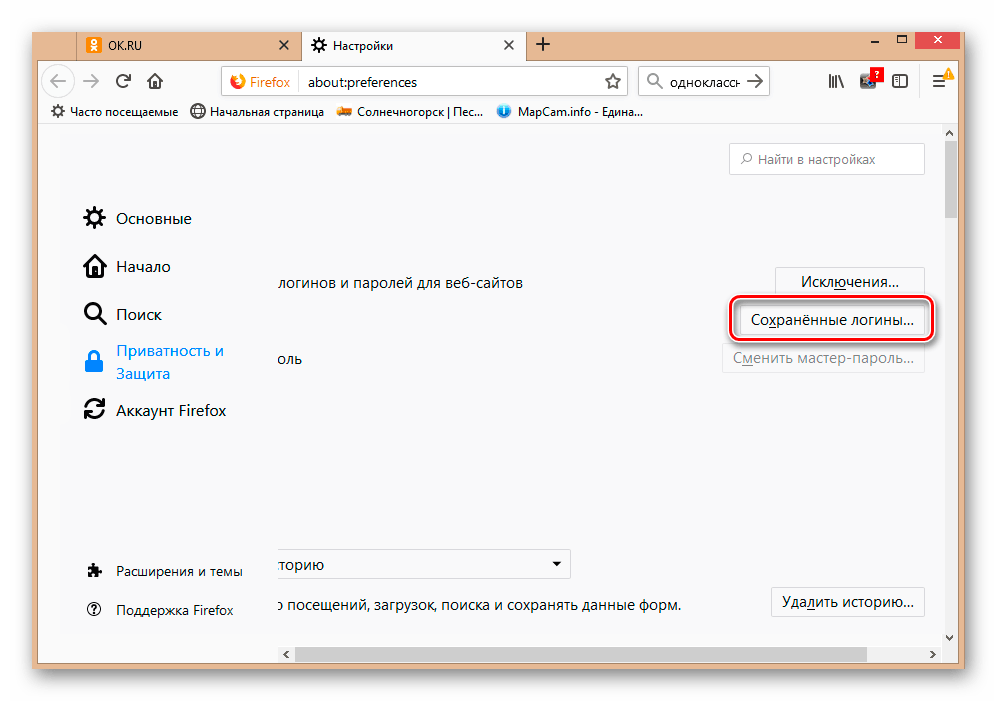Close the Настройки tab

(510, 45)
